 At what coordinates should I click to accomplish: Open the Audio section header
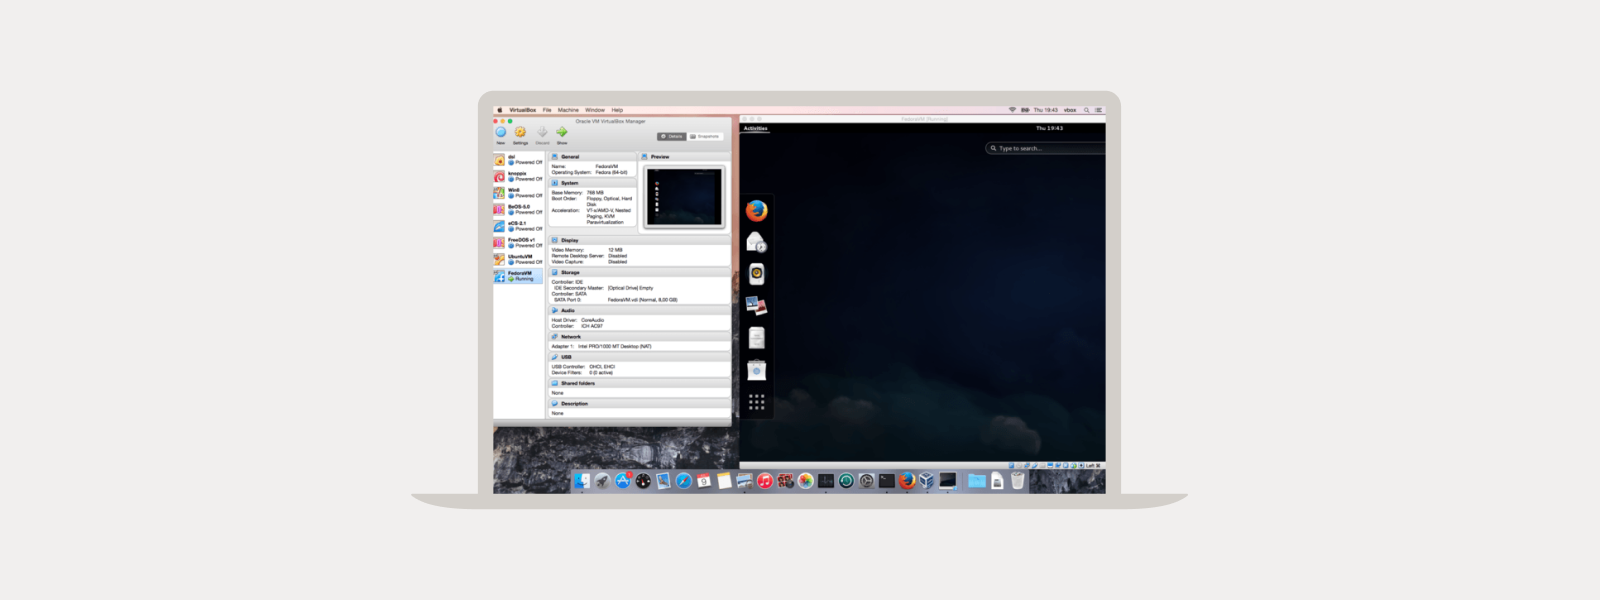coord(640,310)
